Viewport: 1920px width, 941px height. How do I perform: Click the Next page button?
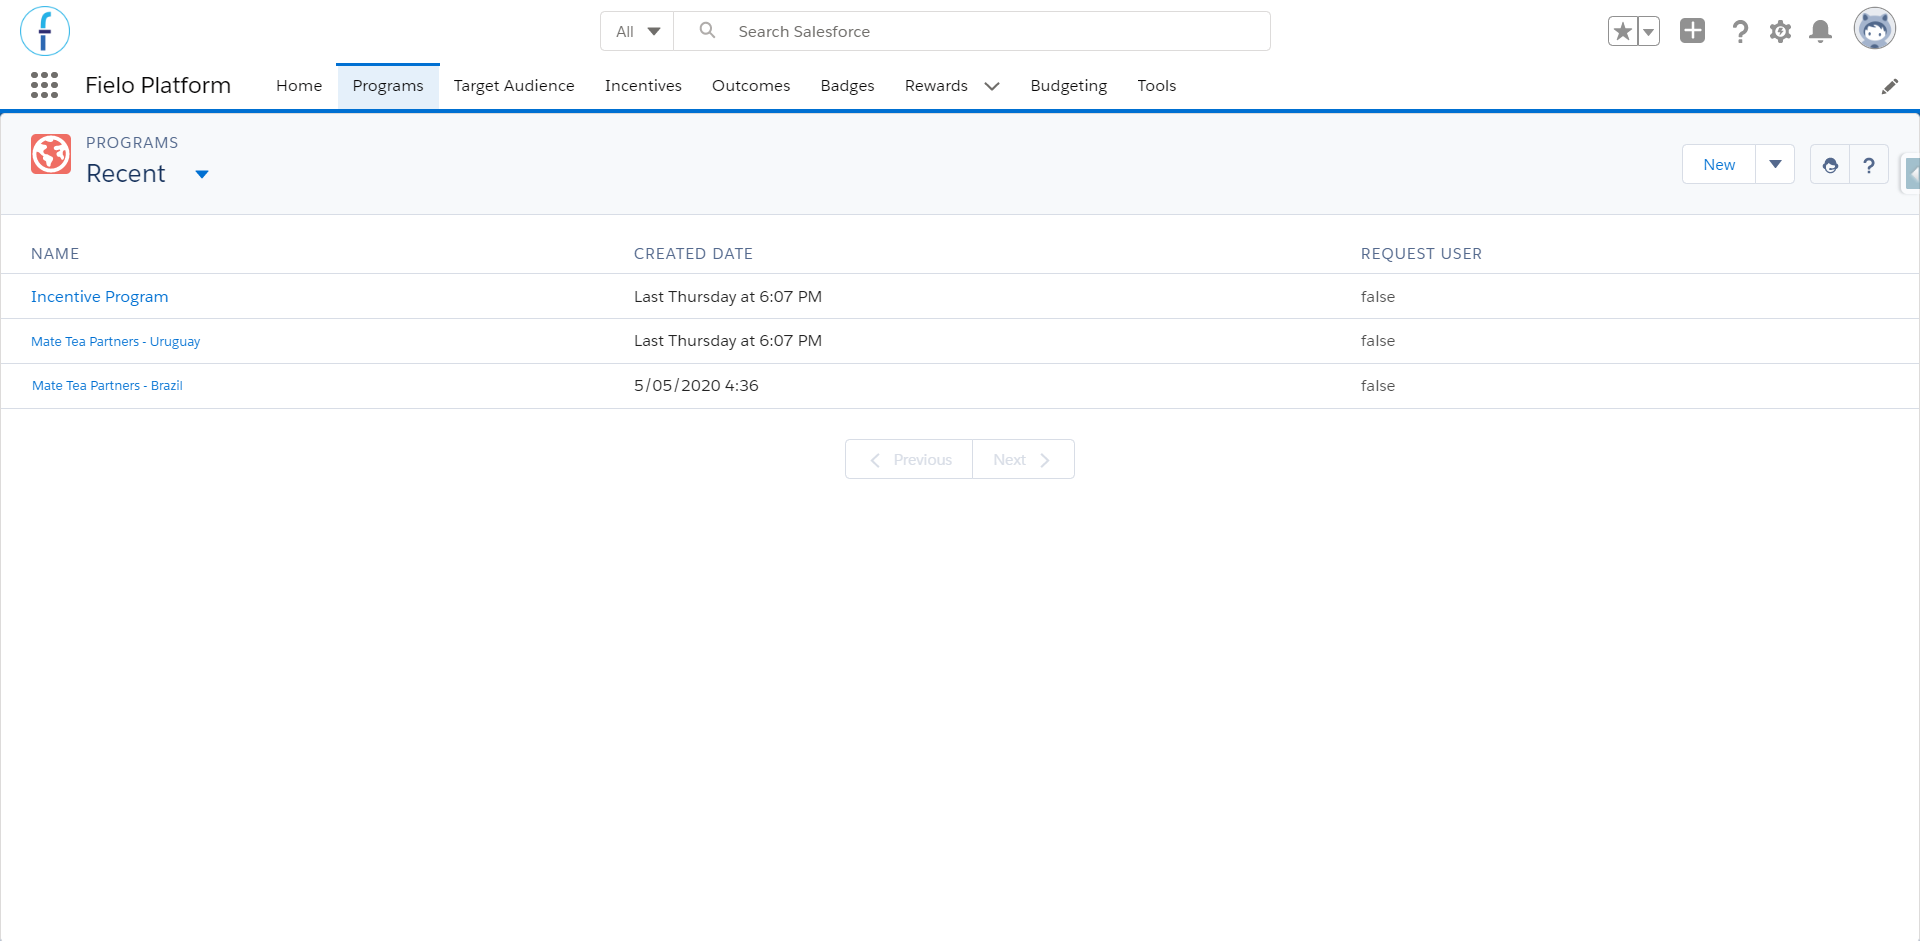pos(1023,460)
